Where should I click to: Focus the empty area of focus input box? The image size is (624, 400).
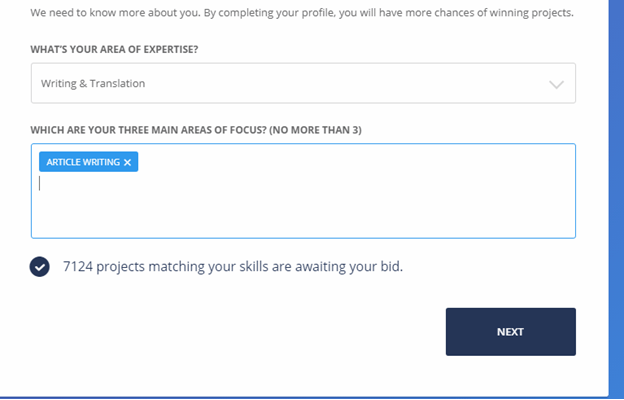pyautogui.click(x=303, y=207)
